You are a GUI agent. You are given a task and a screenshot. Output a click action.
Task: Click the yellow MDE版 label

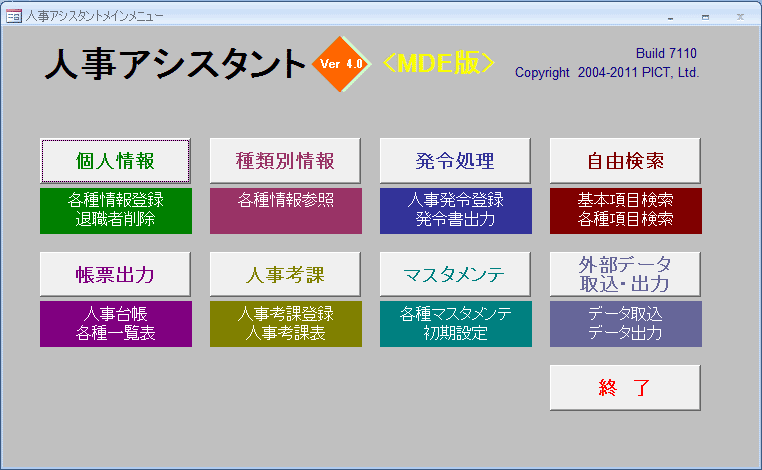(439, 63)
